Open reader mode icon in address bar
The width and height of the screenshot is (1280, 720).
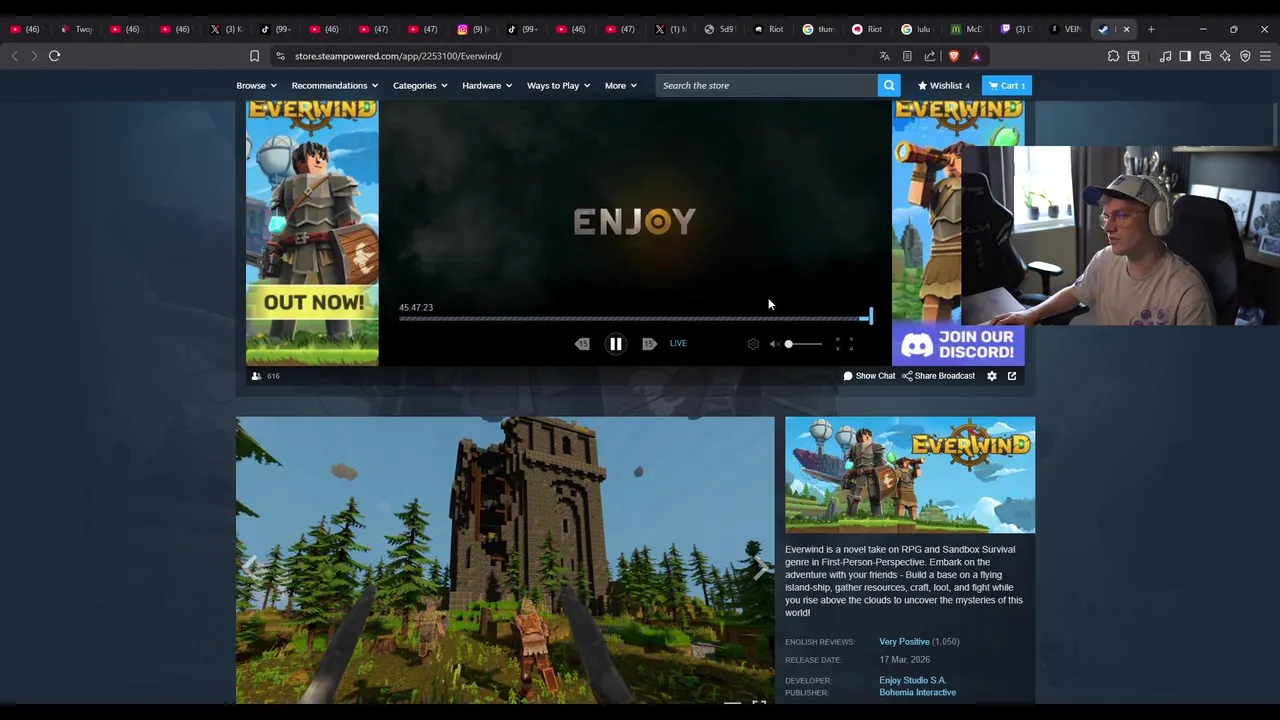907,56
